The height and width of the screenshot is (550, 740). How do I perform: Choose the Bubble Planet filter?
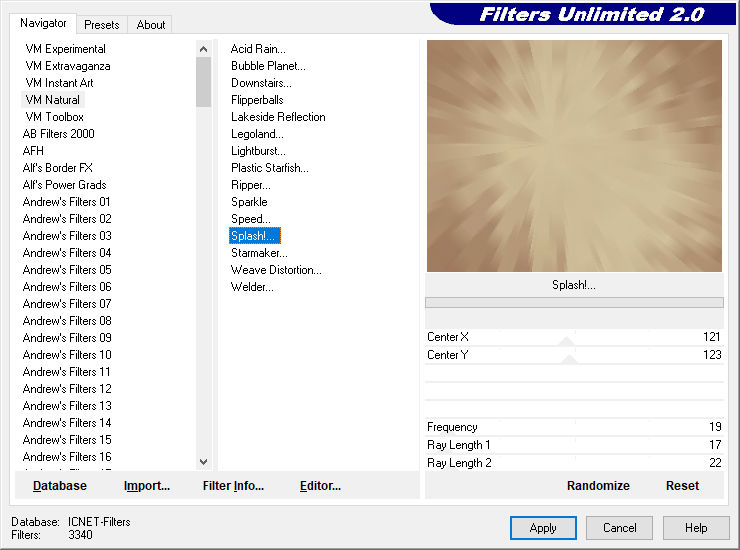(x=268, y=66)
